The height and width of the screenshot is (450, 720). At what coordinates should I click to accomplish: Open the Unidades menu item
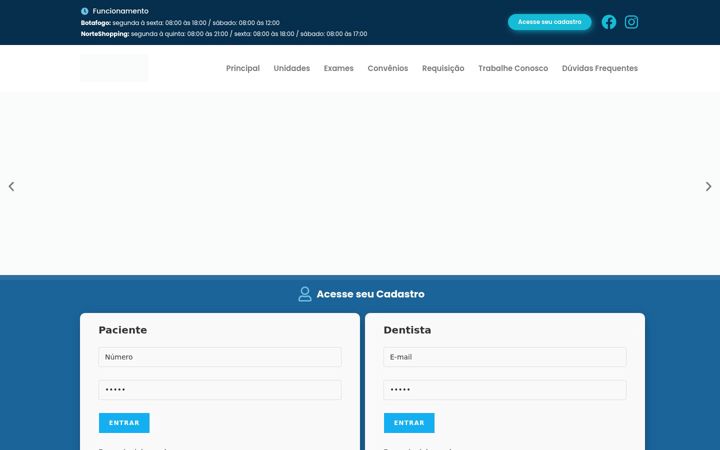[x=292, y=68]
